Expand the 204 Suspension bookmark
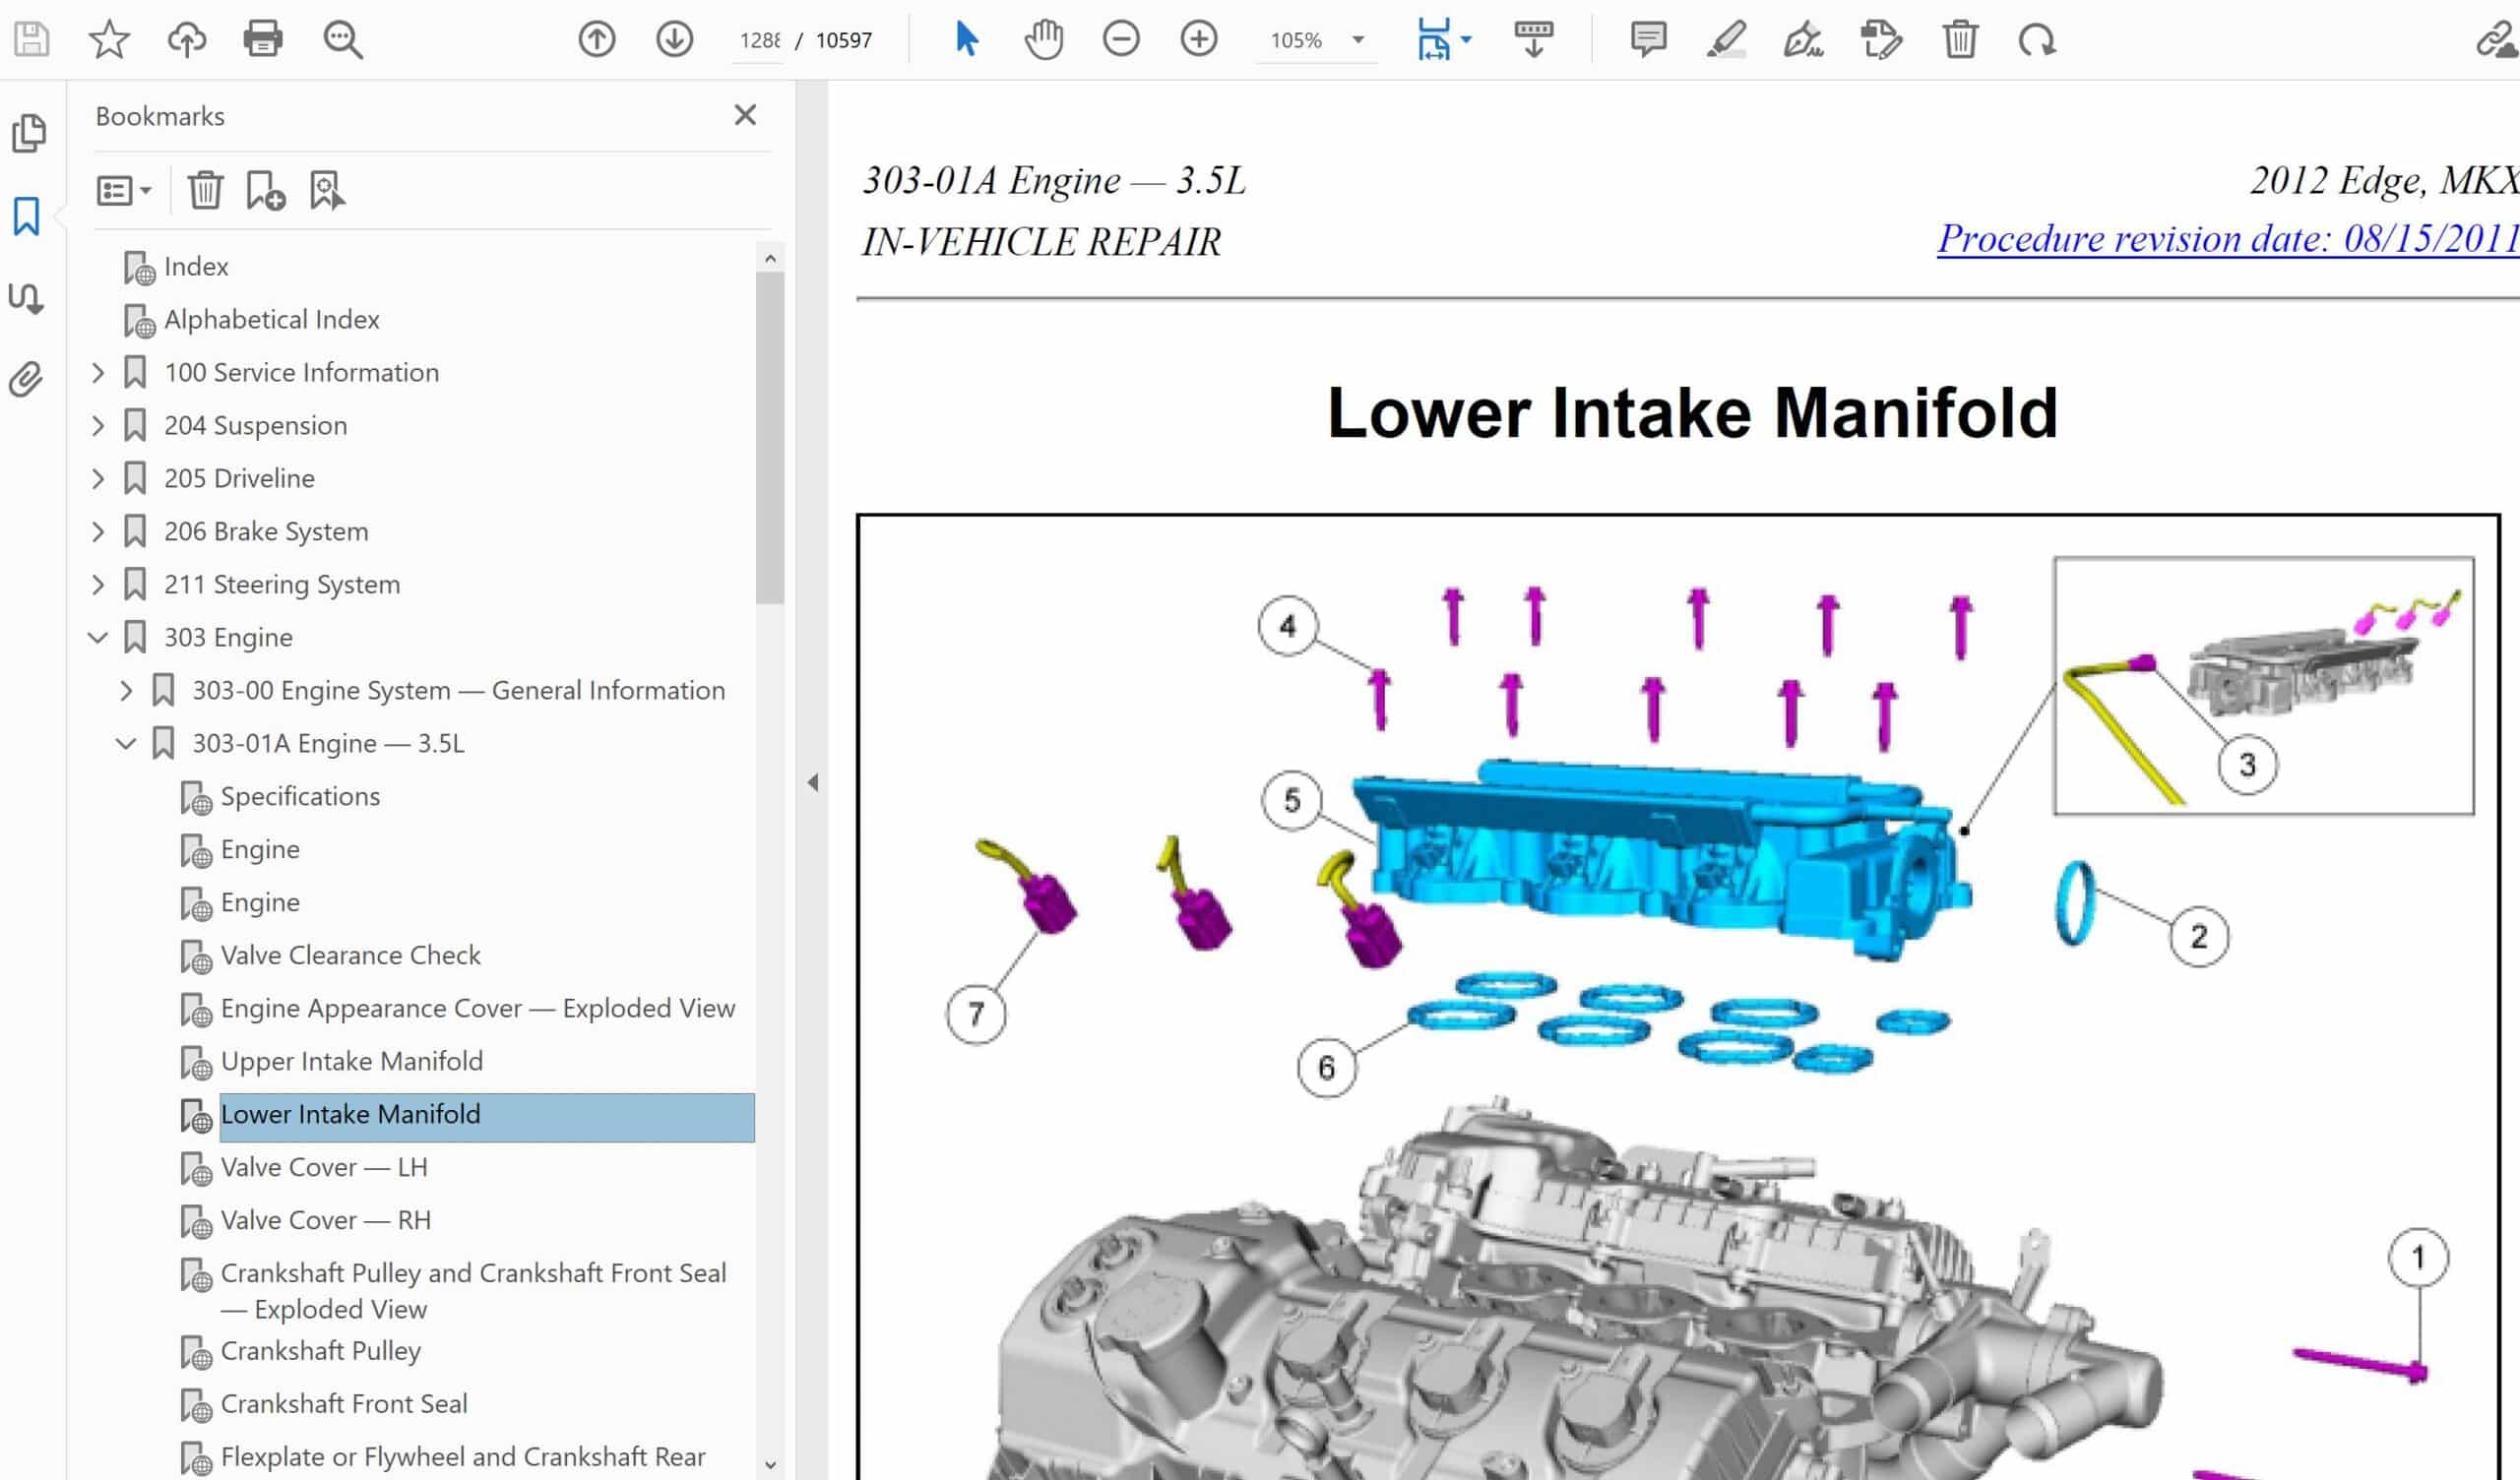This screenshot has height=1480, width=2520. tap(98, 426)
